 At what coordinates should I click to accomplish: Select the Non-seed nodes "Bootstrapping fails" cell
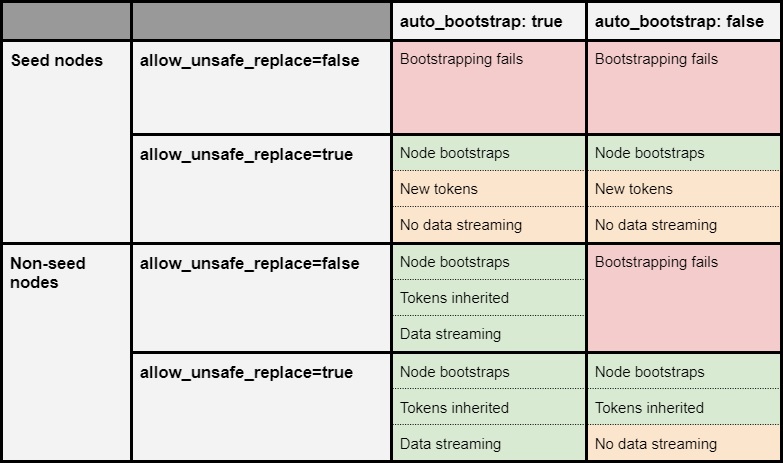(656, 262)
